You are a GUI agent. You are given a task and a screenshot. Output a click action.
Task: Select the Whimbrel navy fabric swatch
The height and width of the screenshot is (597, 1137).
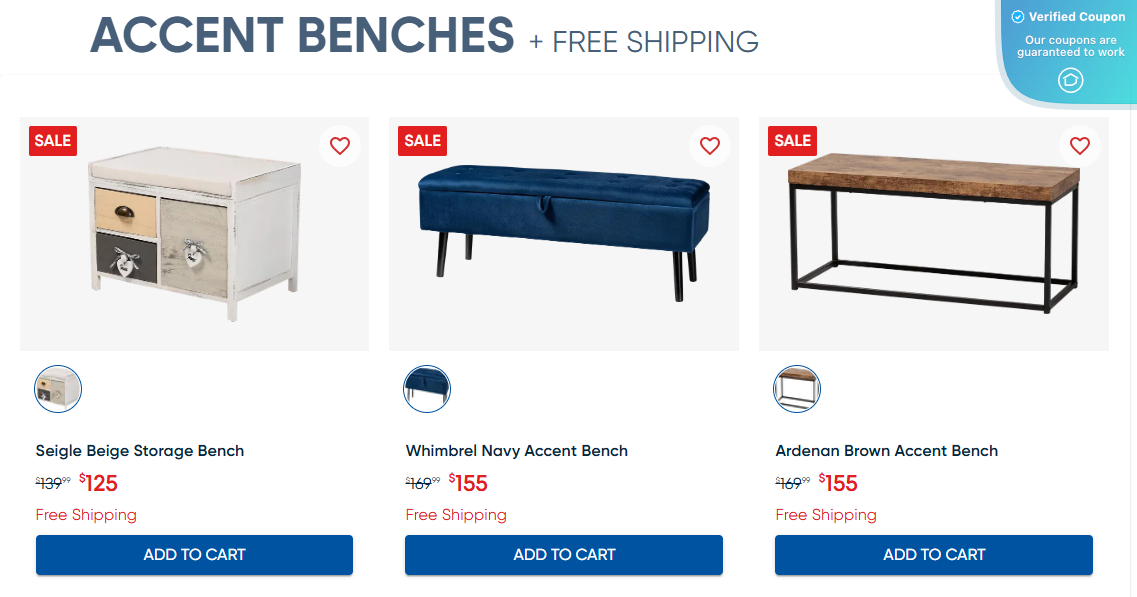pyautogui.click(x=427, y=389)
